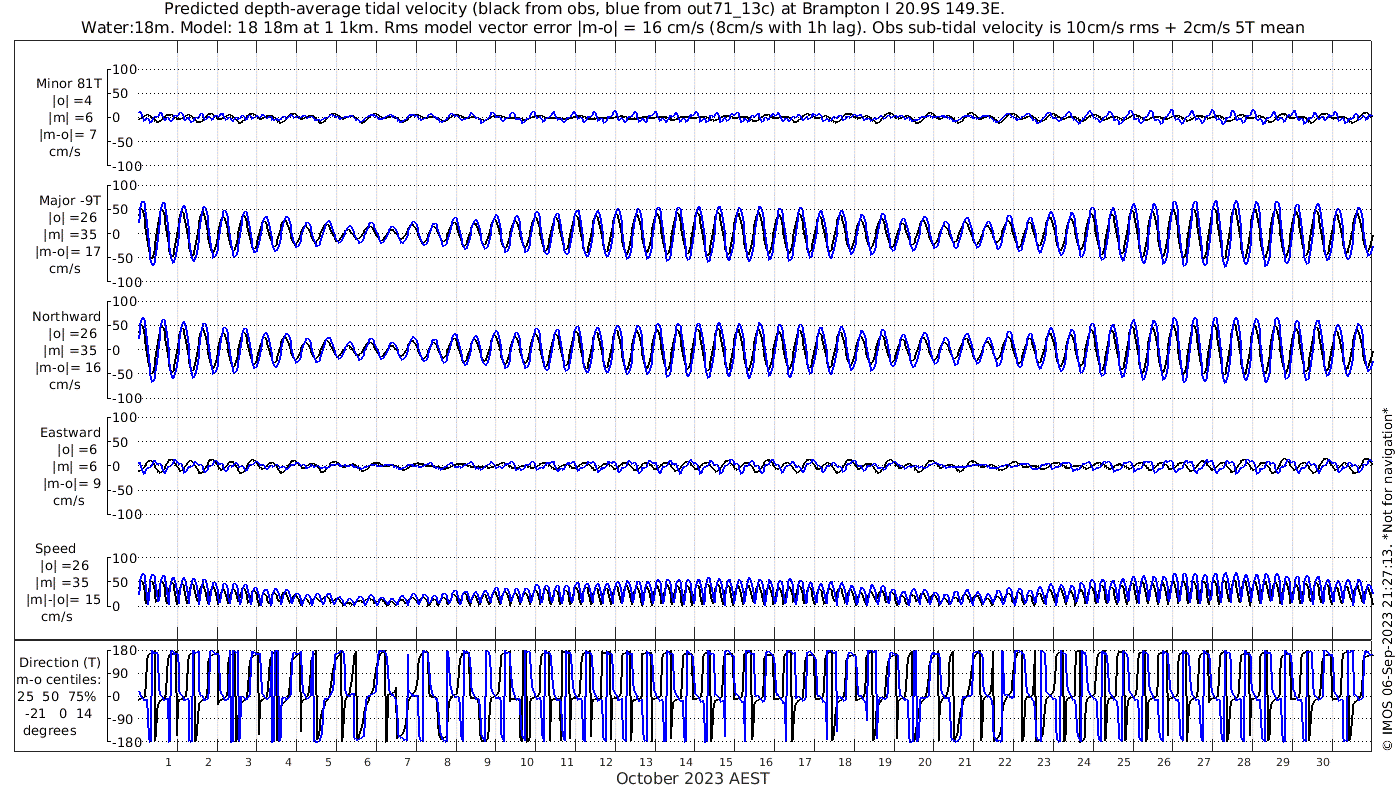Click the 'October 2023 AEST' axis label

tap(693, 778)
